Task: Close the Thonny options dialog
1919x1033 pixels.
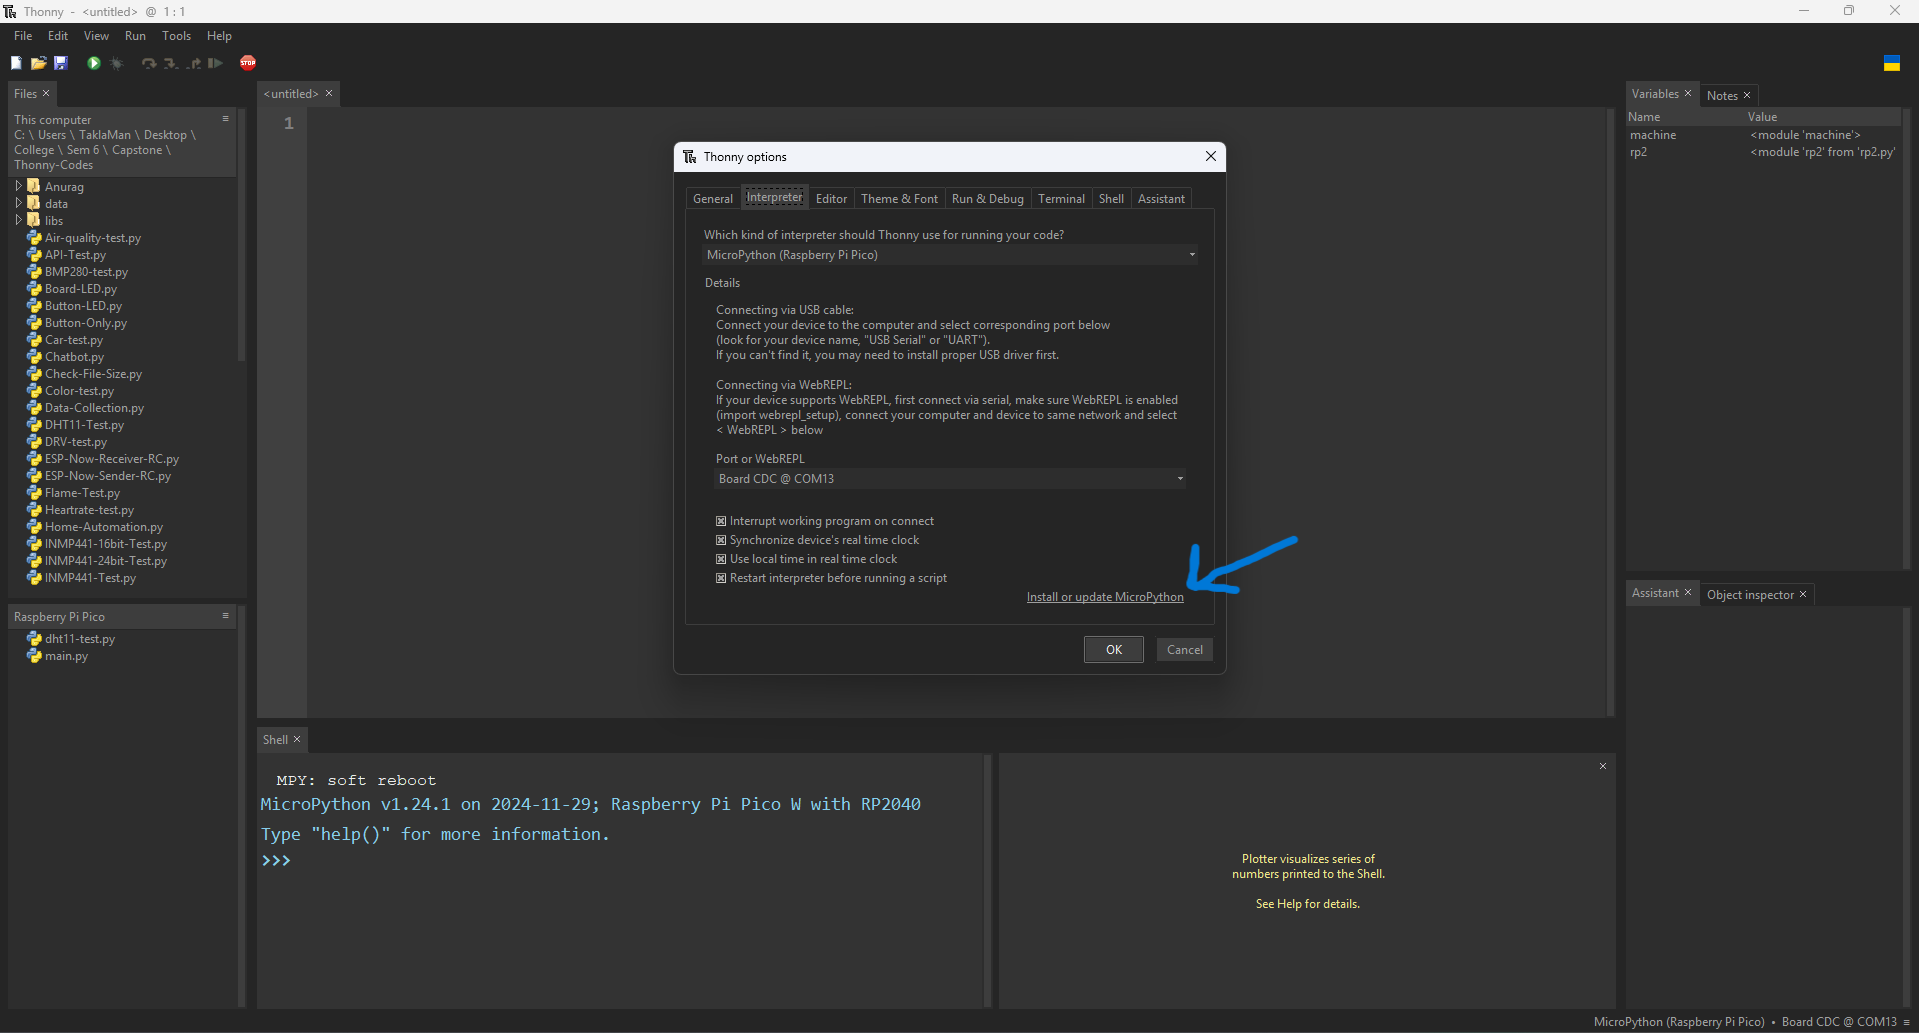Action: (1211, 156)
